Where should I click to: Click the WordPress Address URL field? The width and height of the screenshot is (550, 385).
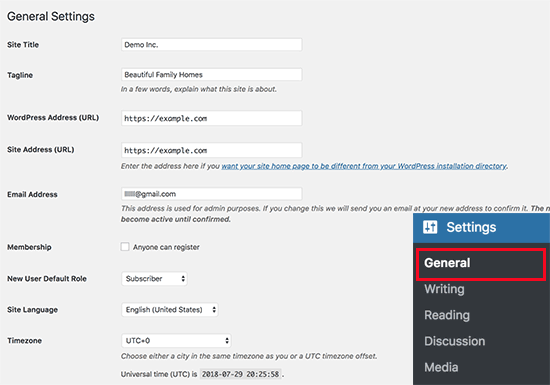tap(212, 118)
